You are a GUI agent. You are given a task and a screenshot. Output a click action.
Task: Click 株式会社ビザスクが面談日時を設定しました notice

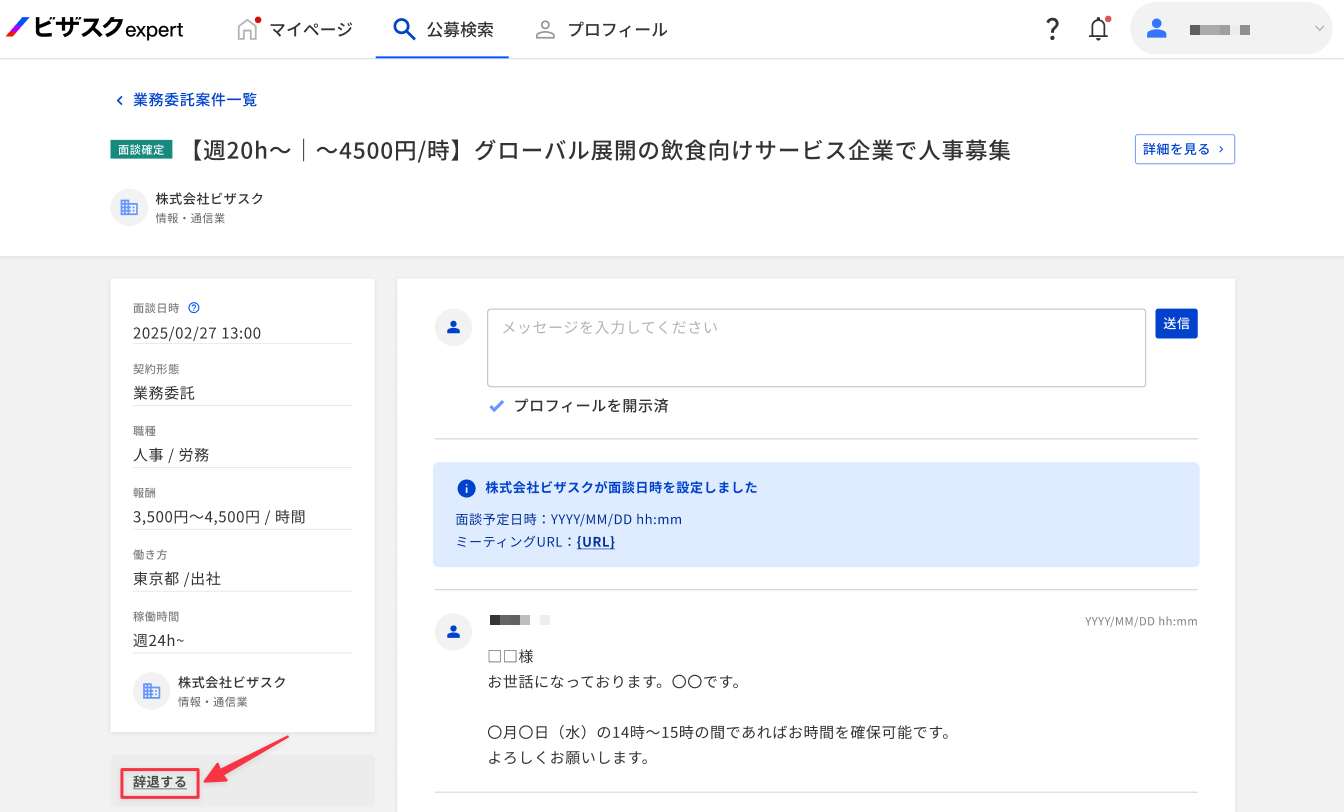[x=621, y=488]
